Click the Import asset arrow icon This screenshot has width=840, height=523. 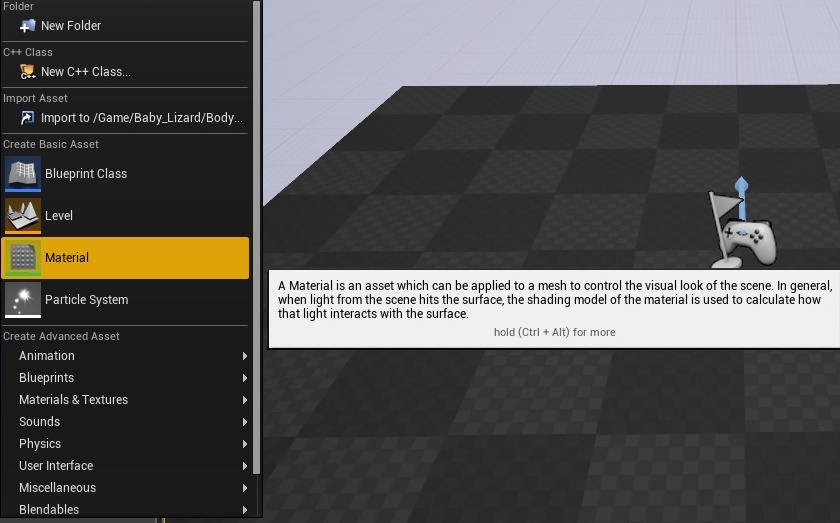tap(27, 117)
